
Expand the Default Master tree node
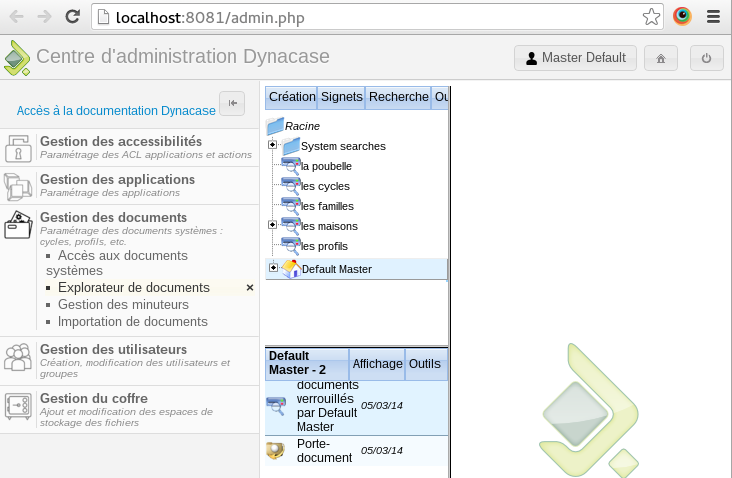click(x=273, y=267)
